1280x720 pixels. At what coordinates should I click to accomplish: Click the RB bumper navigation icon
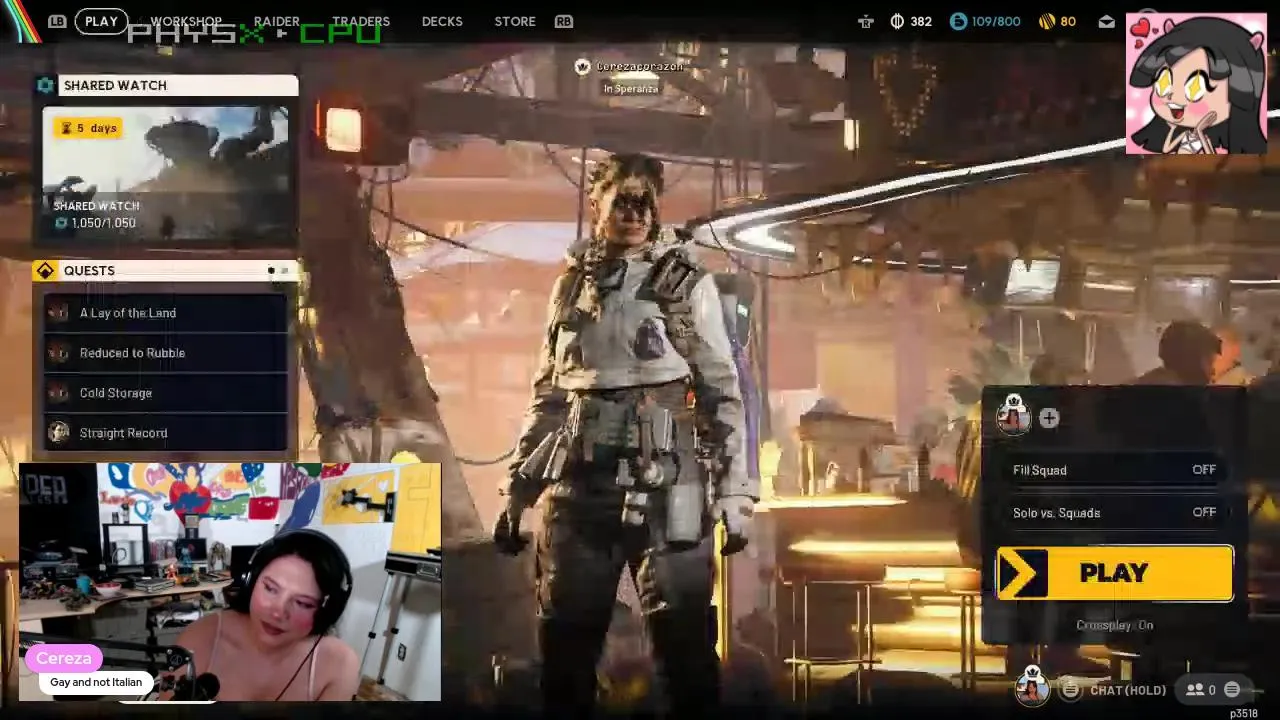[564, 21]
